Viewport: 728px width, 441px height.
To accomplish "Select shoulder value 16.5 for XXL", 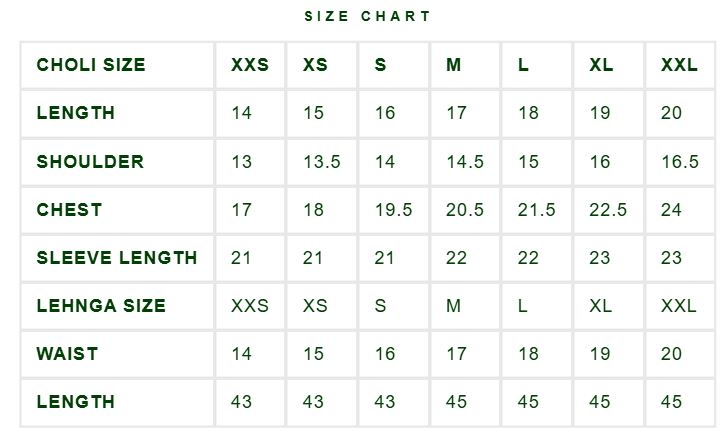I will click(x=680, y=162).
